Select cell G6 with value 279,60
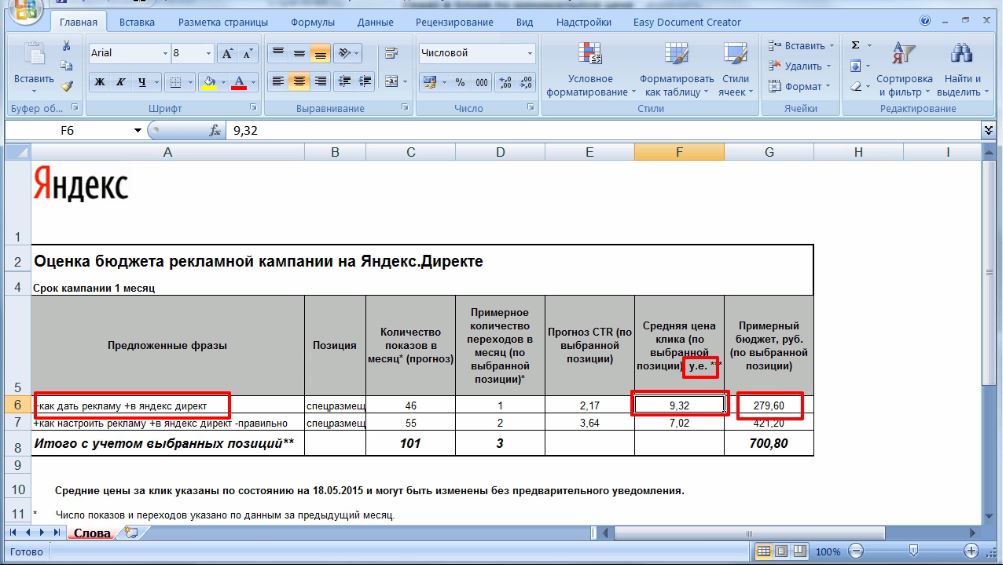 [768, 405]
